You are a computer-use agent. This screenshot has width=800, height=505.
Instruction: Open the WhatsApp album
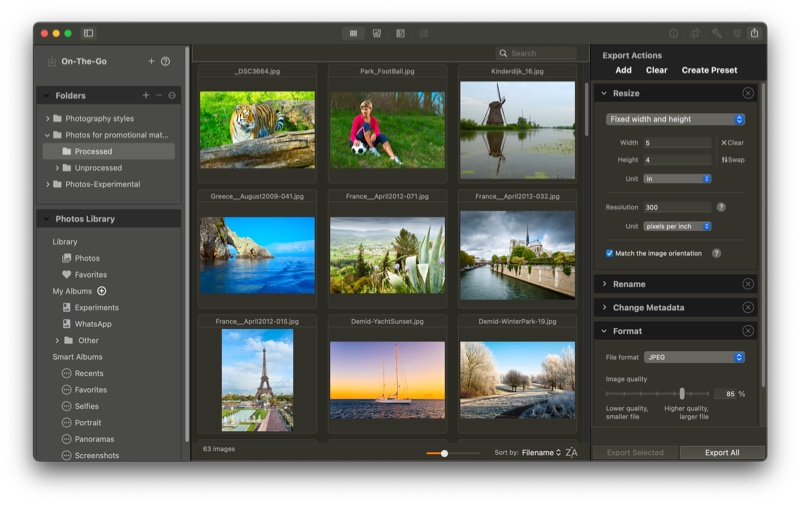click(x=87, y=324)
